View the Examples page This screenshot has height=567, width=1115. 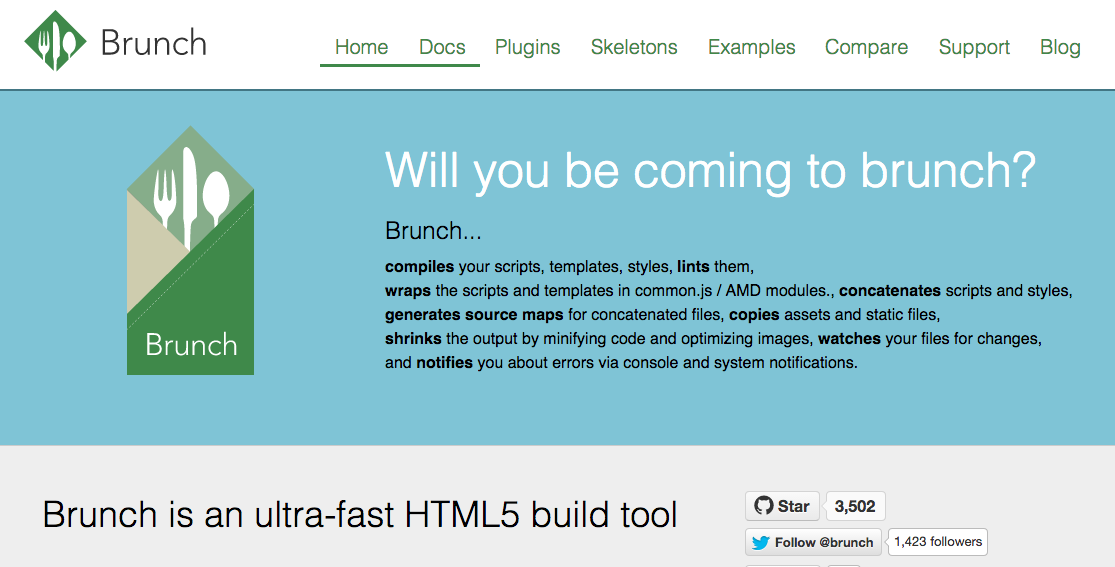point(751,47)
